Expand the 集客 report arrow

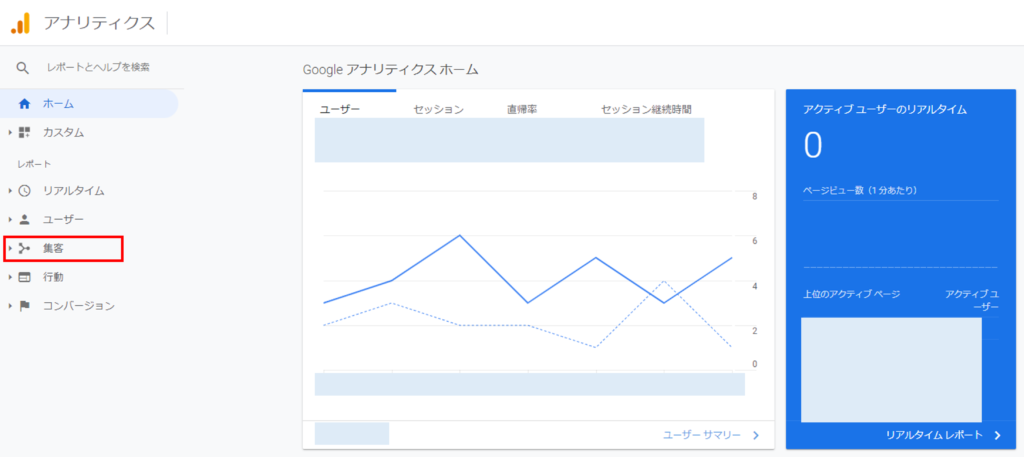click(x=10, y=248)
